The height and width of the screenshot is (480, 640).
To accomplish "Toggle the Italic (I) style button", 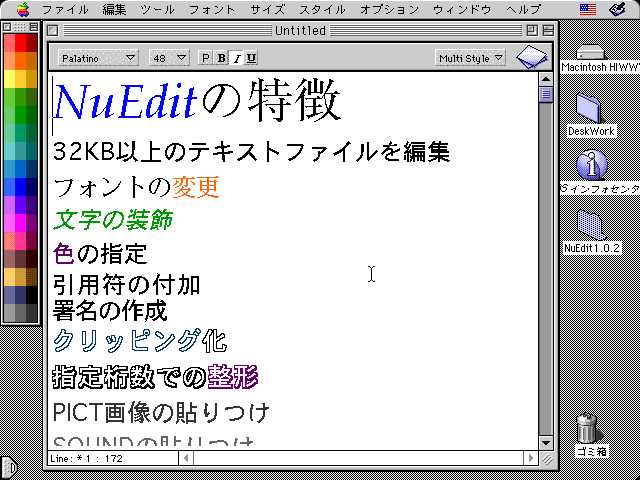I will click(x=236, y=58).
